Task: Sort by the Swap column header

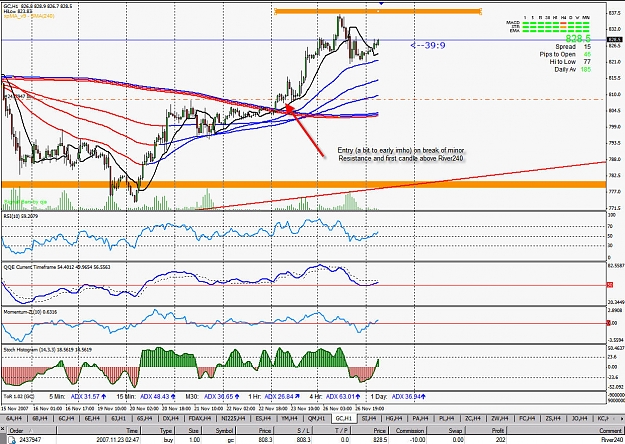Action: coord(447,430)
